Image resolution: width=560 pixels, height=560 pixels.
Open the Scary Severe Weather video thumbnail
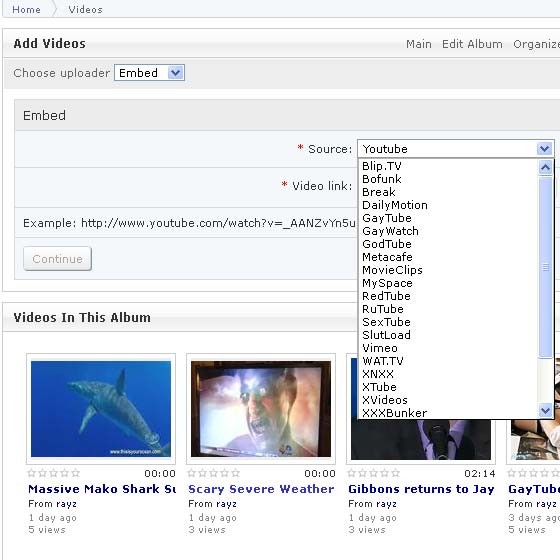click(x=261, y=409)
